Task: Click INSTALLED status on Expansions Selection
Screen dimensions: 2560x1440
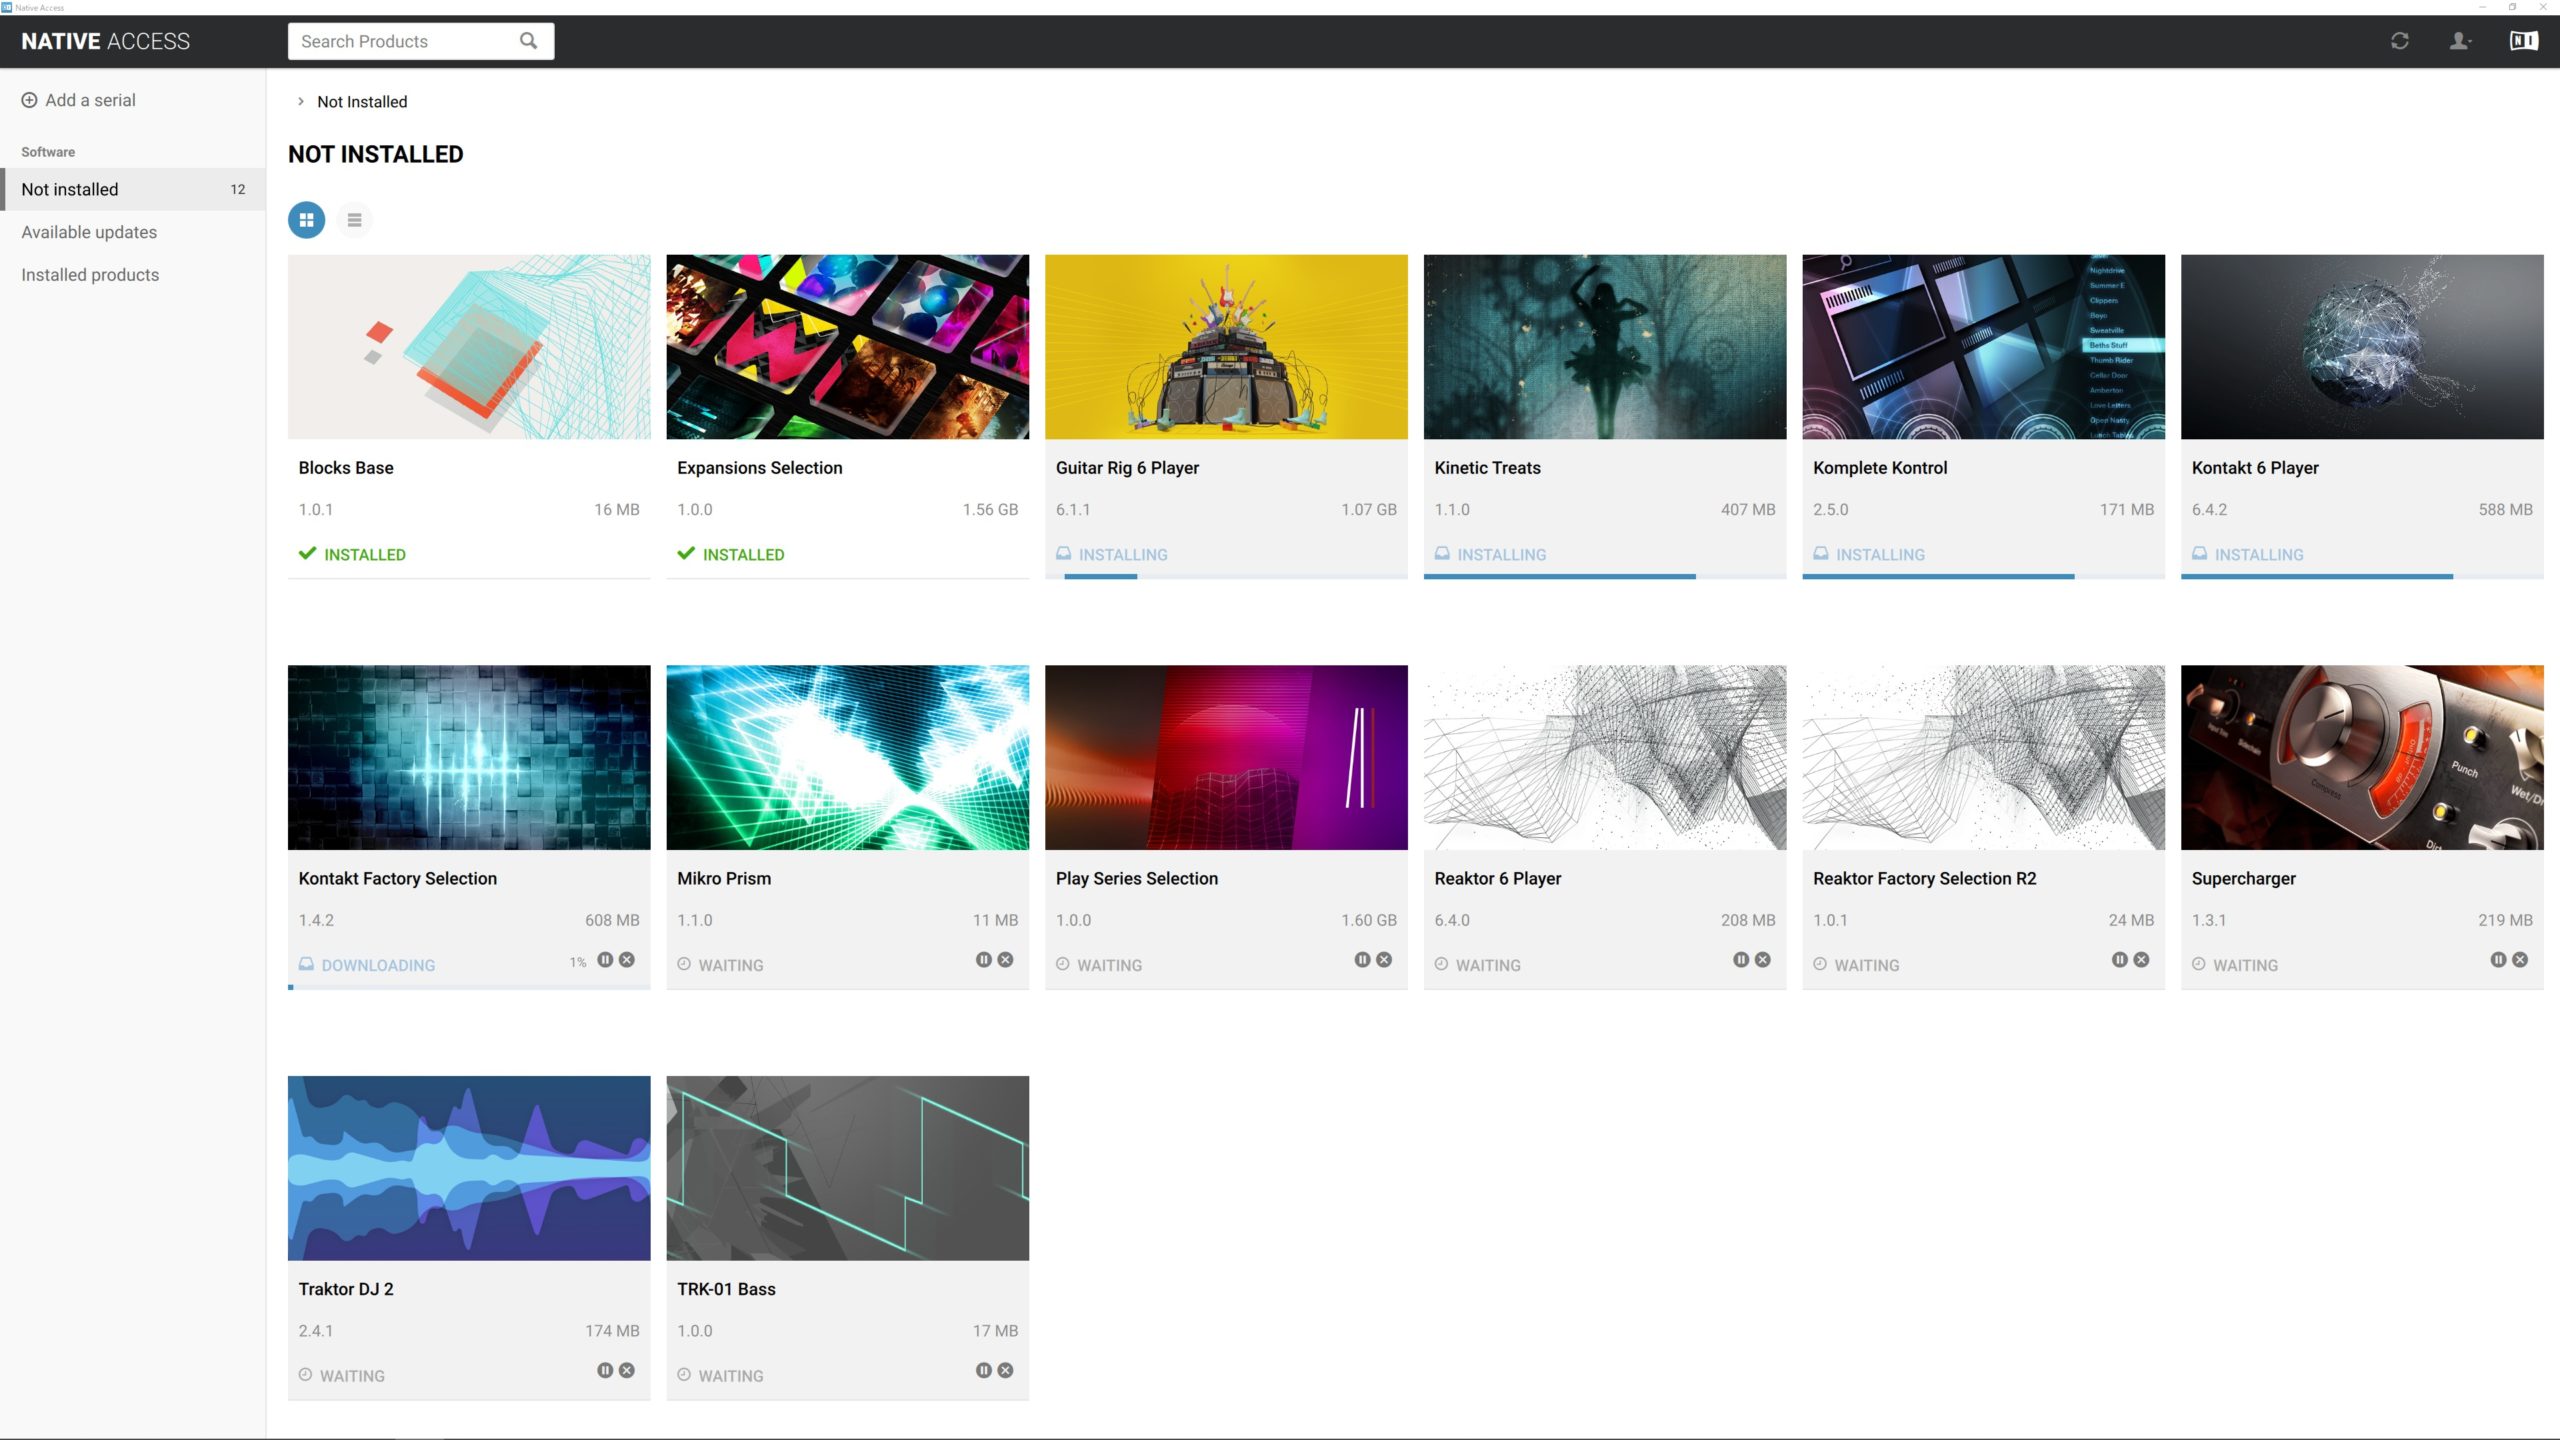Action: click(x=731, y=554)
